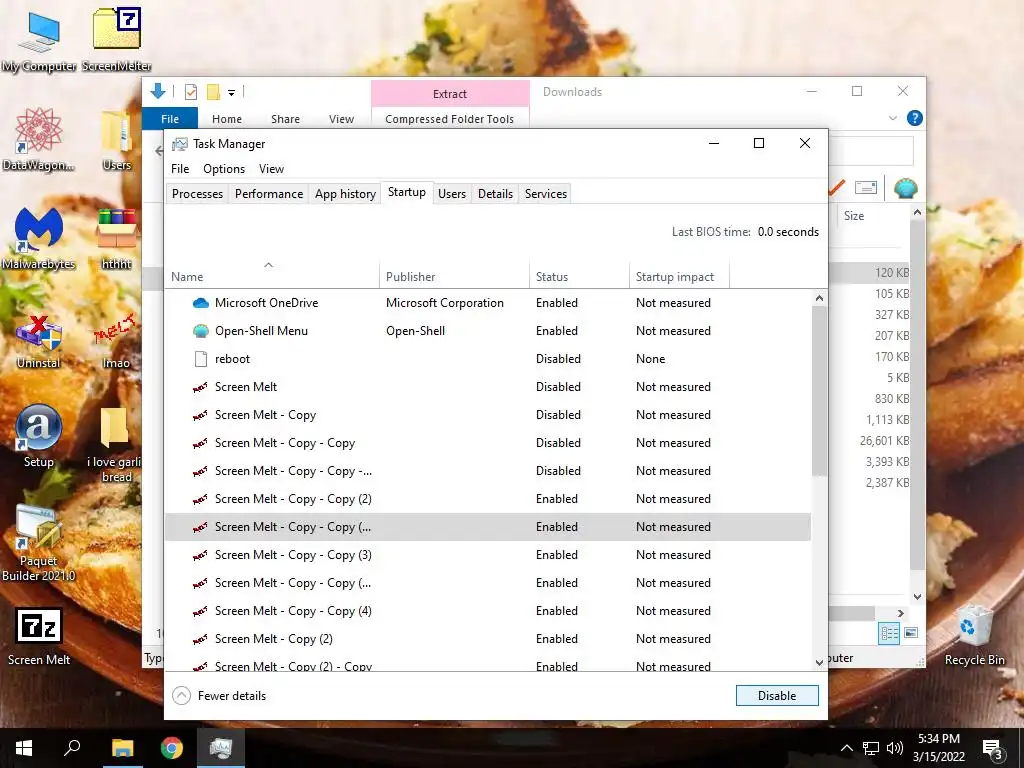Image resolution: width=1024 pixels, height=768 pixels.
Task: Open taskbar search magnifier
Action: (72, 748)
